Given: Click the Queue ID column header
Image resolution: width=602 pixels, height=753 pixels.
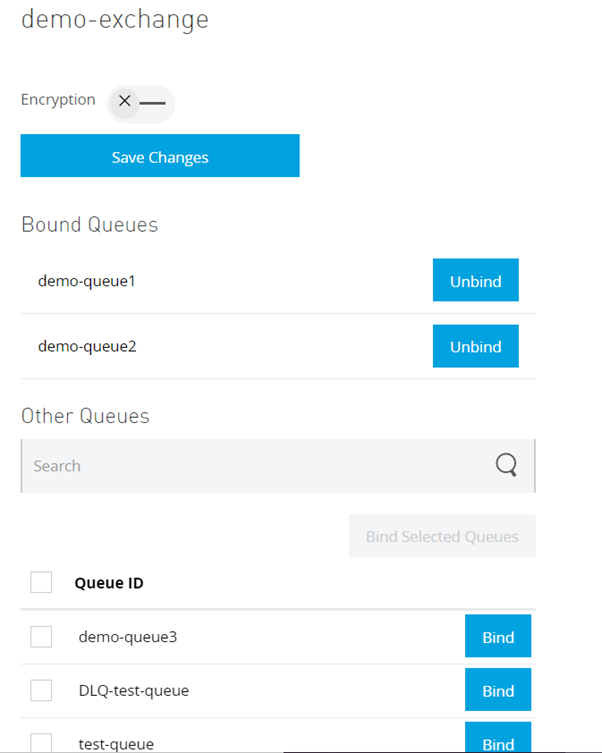Looking at the screenshot, I should [109, 583].
